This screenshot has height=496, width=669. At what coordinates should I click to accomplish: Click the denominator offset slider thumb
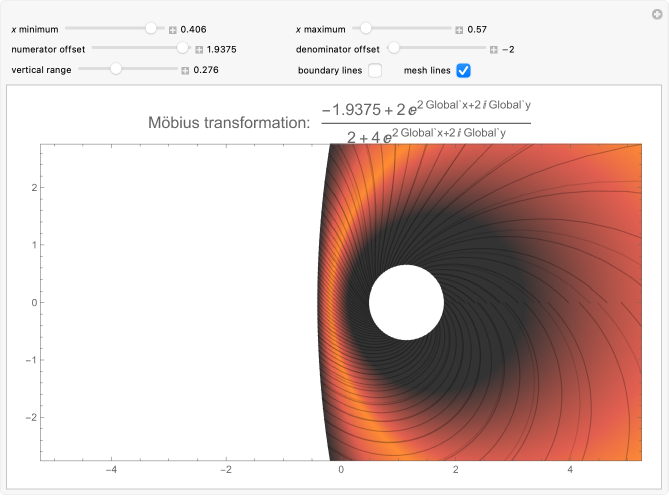394,48
